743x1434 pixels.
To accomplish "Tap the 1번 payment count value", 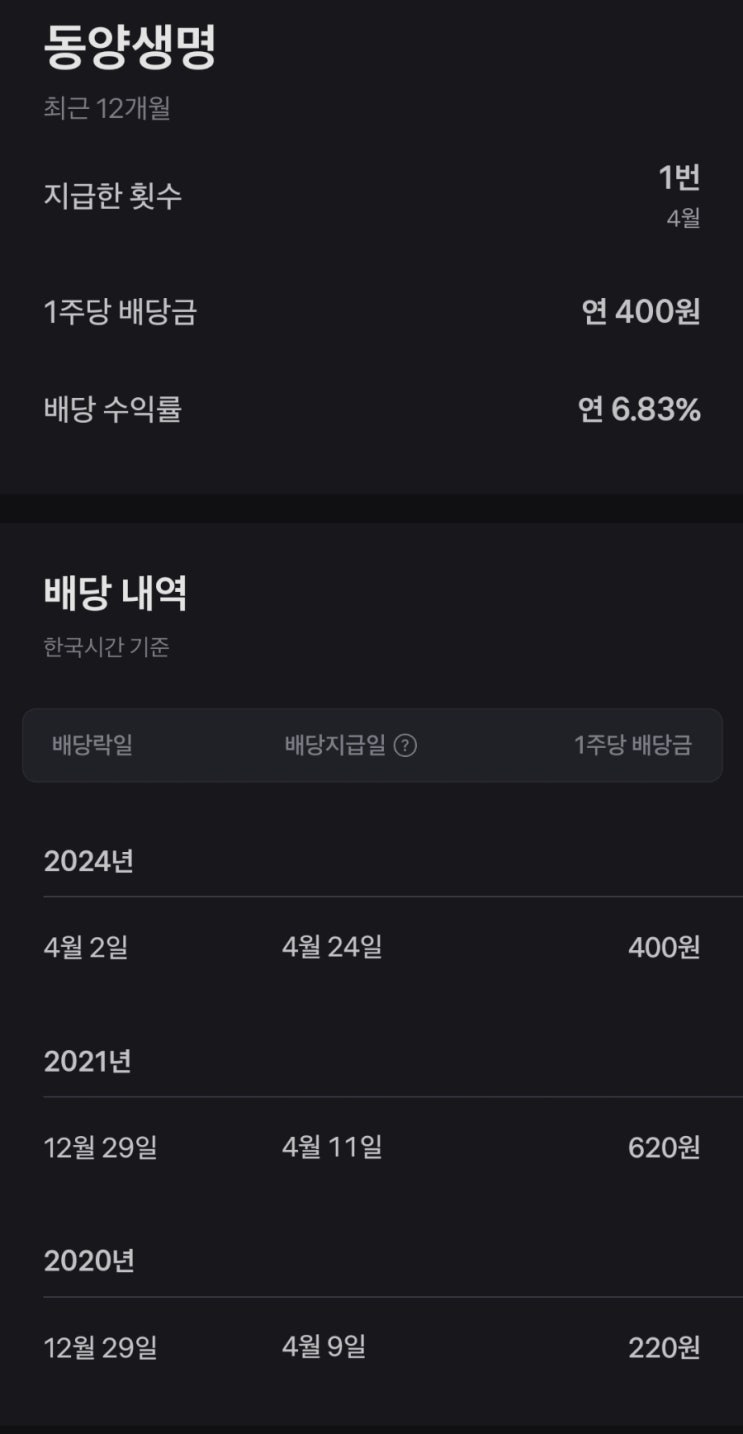I will point(679,178).
